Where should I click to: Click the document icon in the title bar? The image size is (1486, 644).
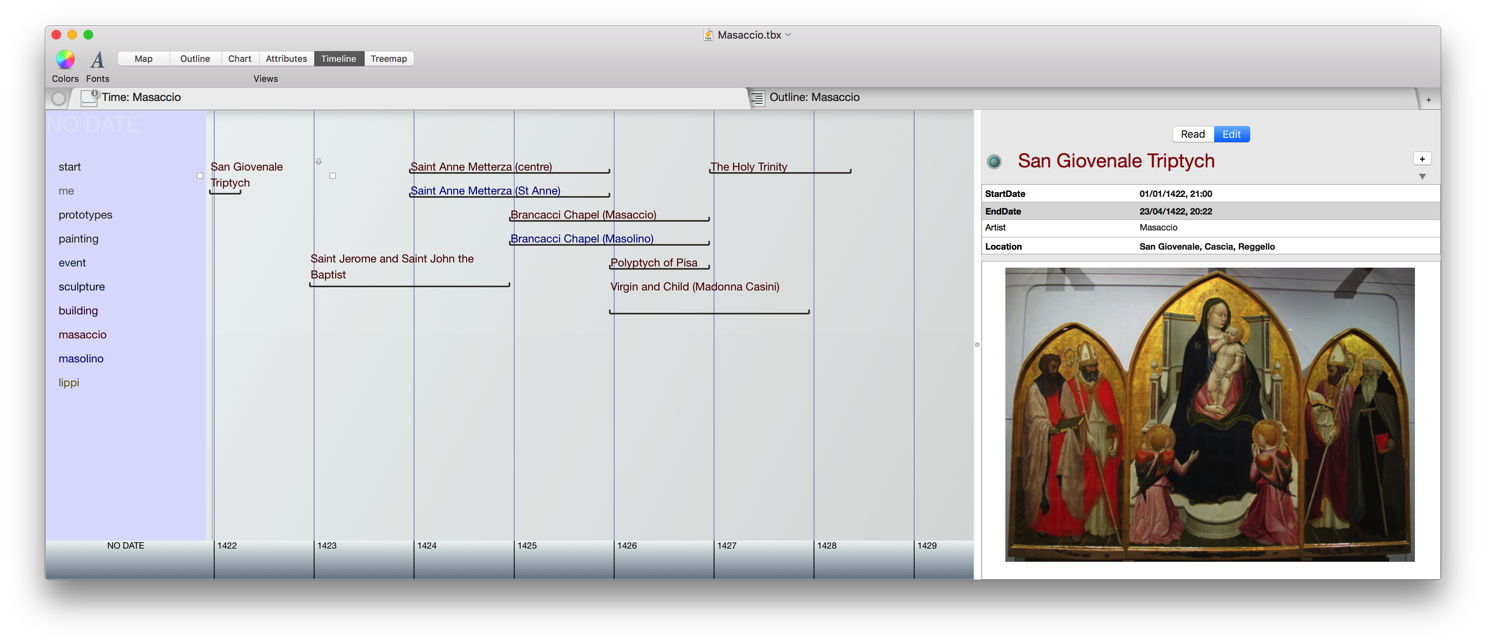tap(709, 35)
